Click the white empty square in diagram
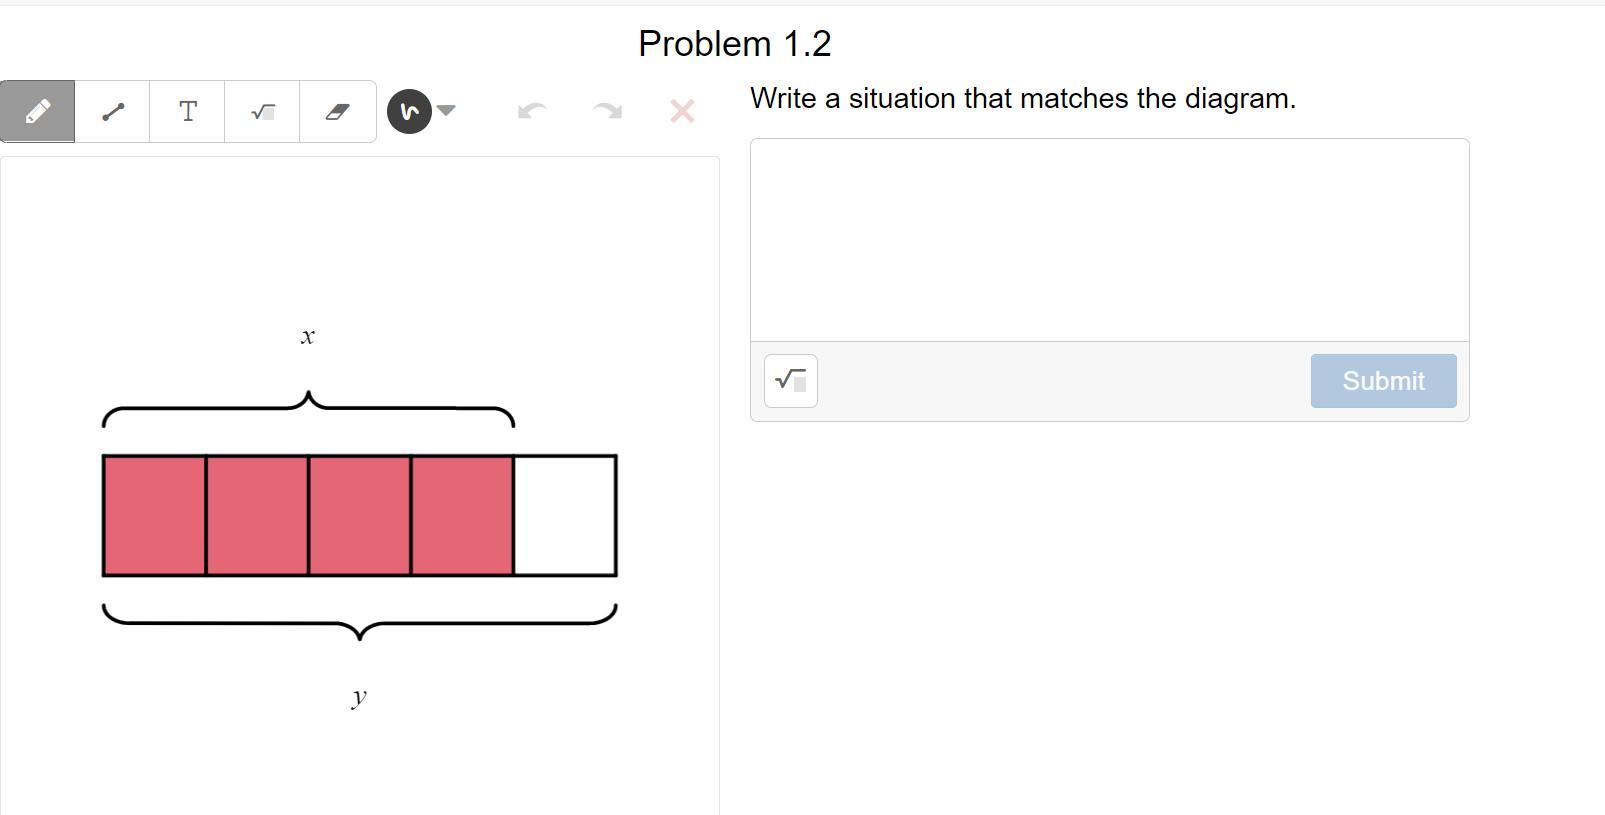Screen dimensions: 1605x815 [x=565, y=516]
